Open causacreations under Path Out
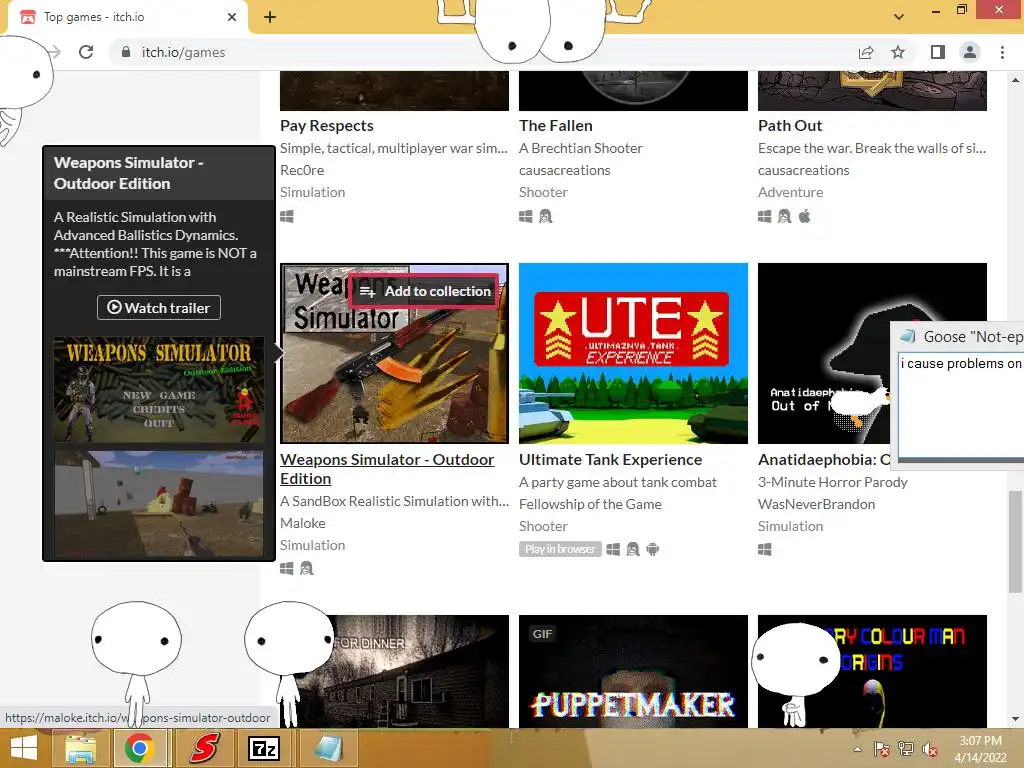 803,170
